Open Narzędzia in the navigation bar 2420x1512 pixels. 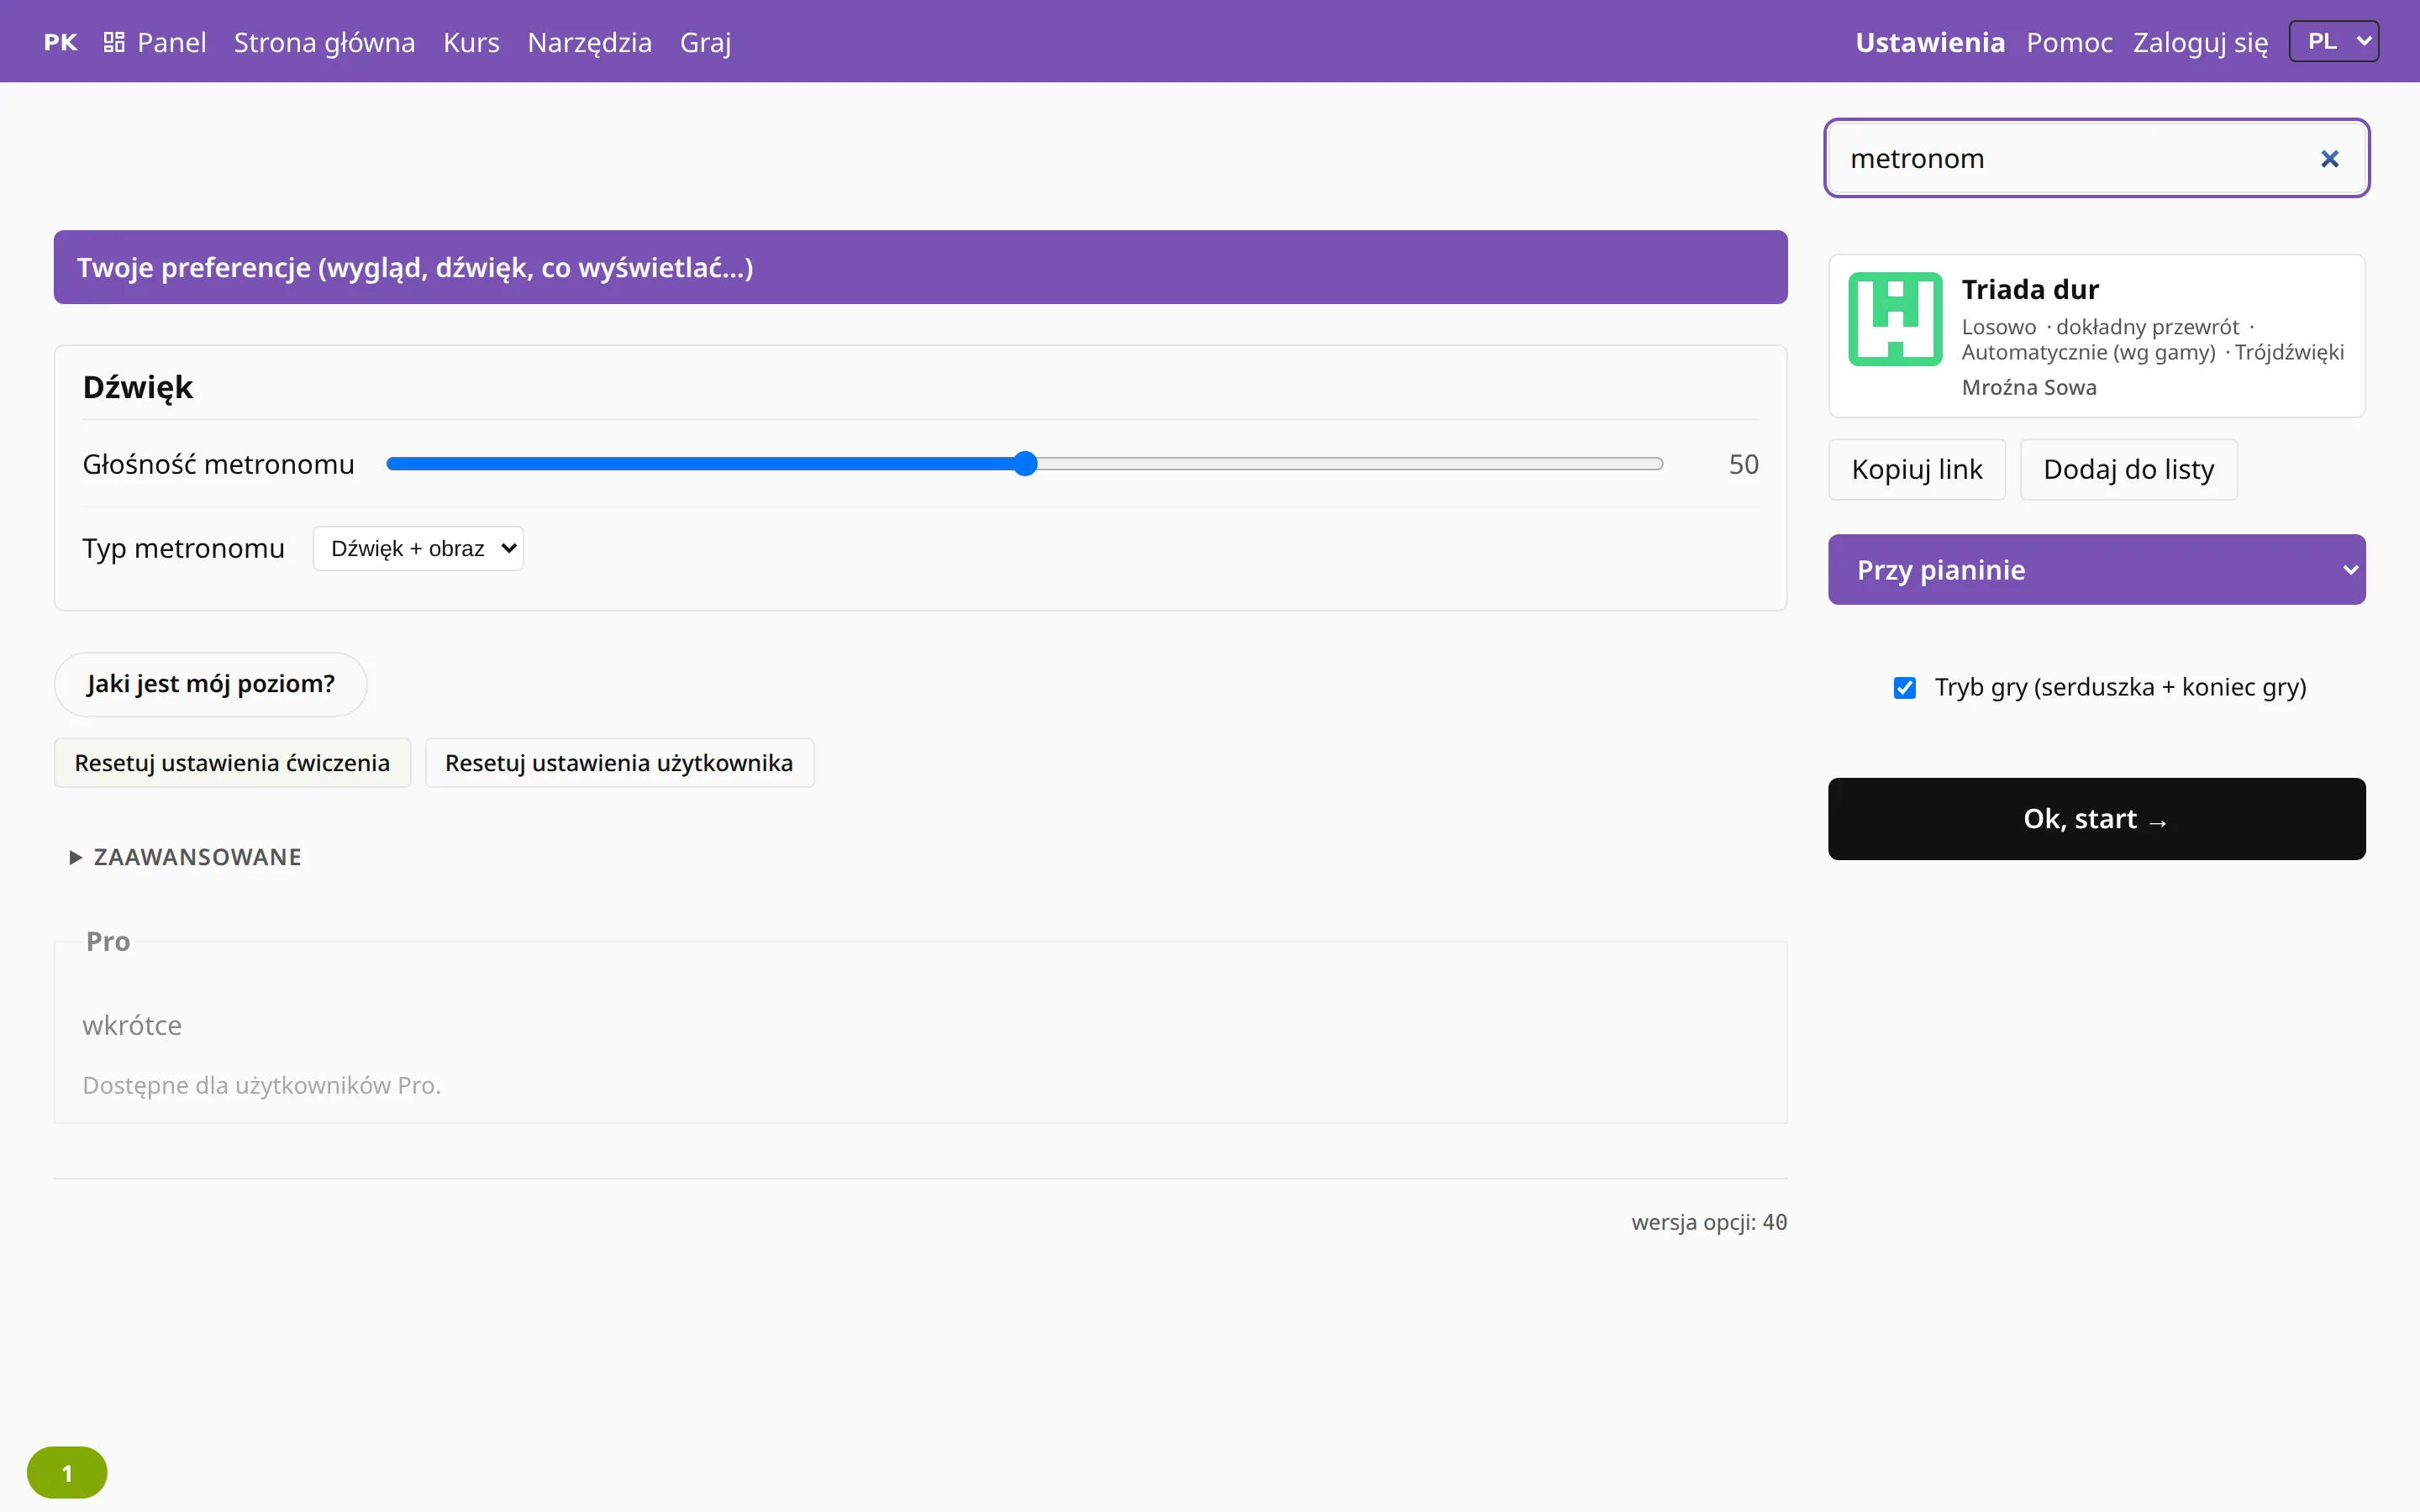tap(589, 42)
